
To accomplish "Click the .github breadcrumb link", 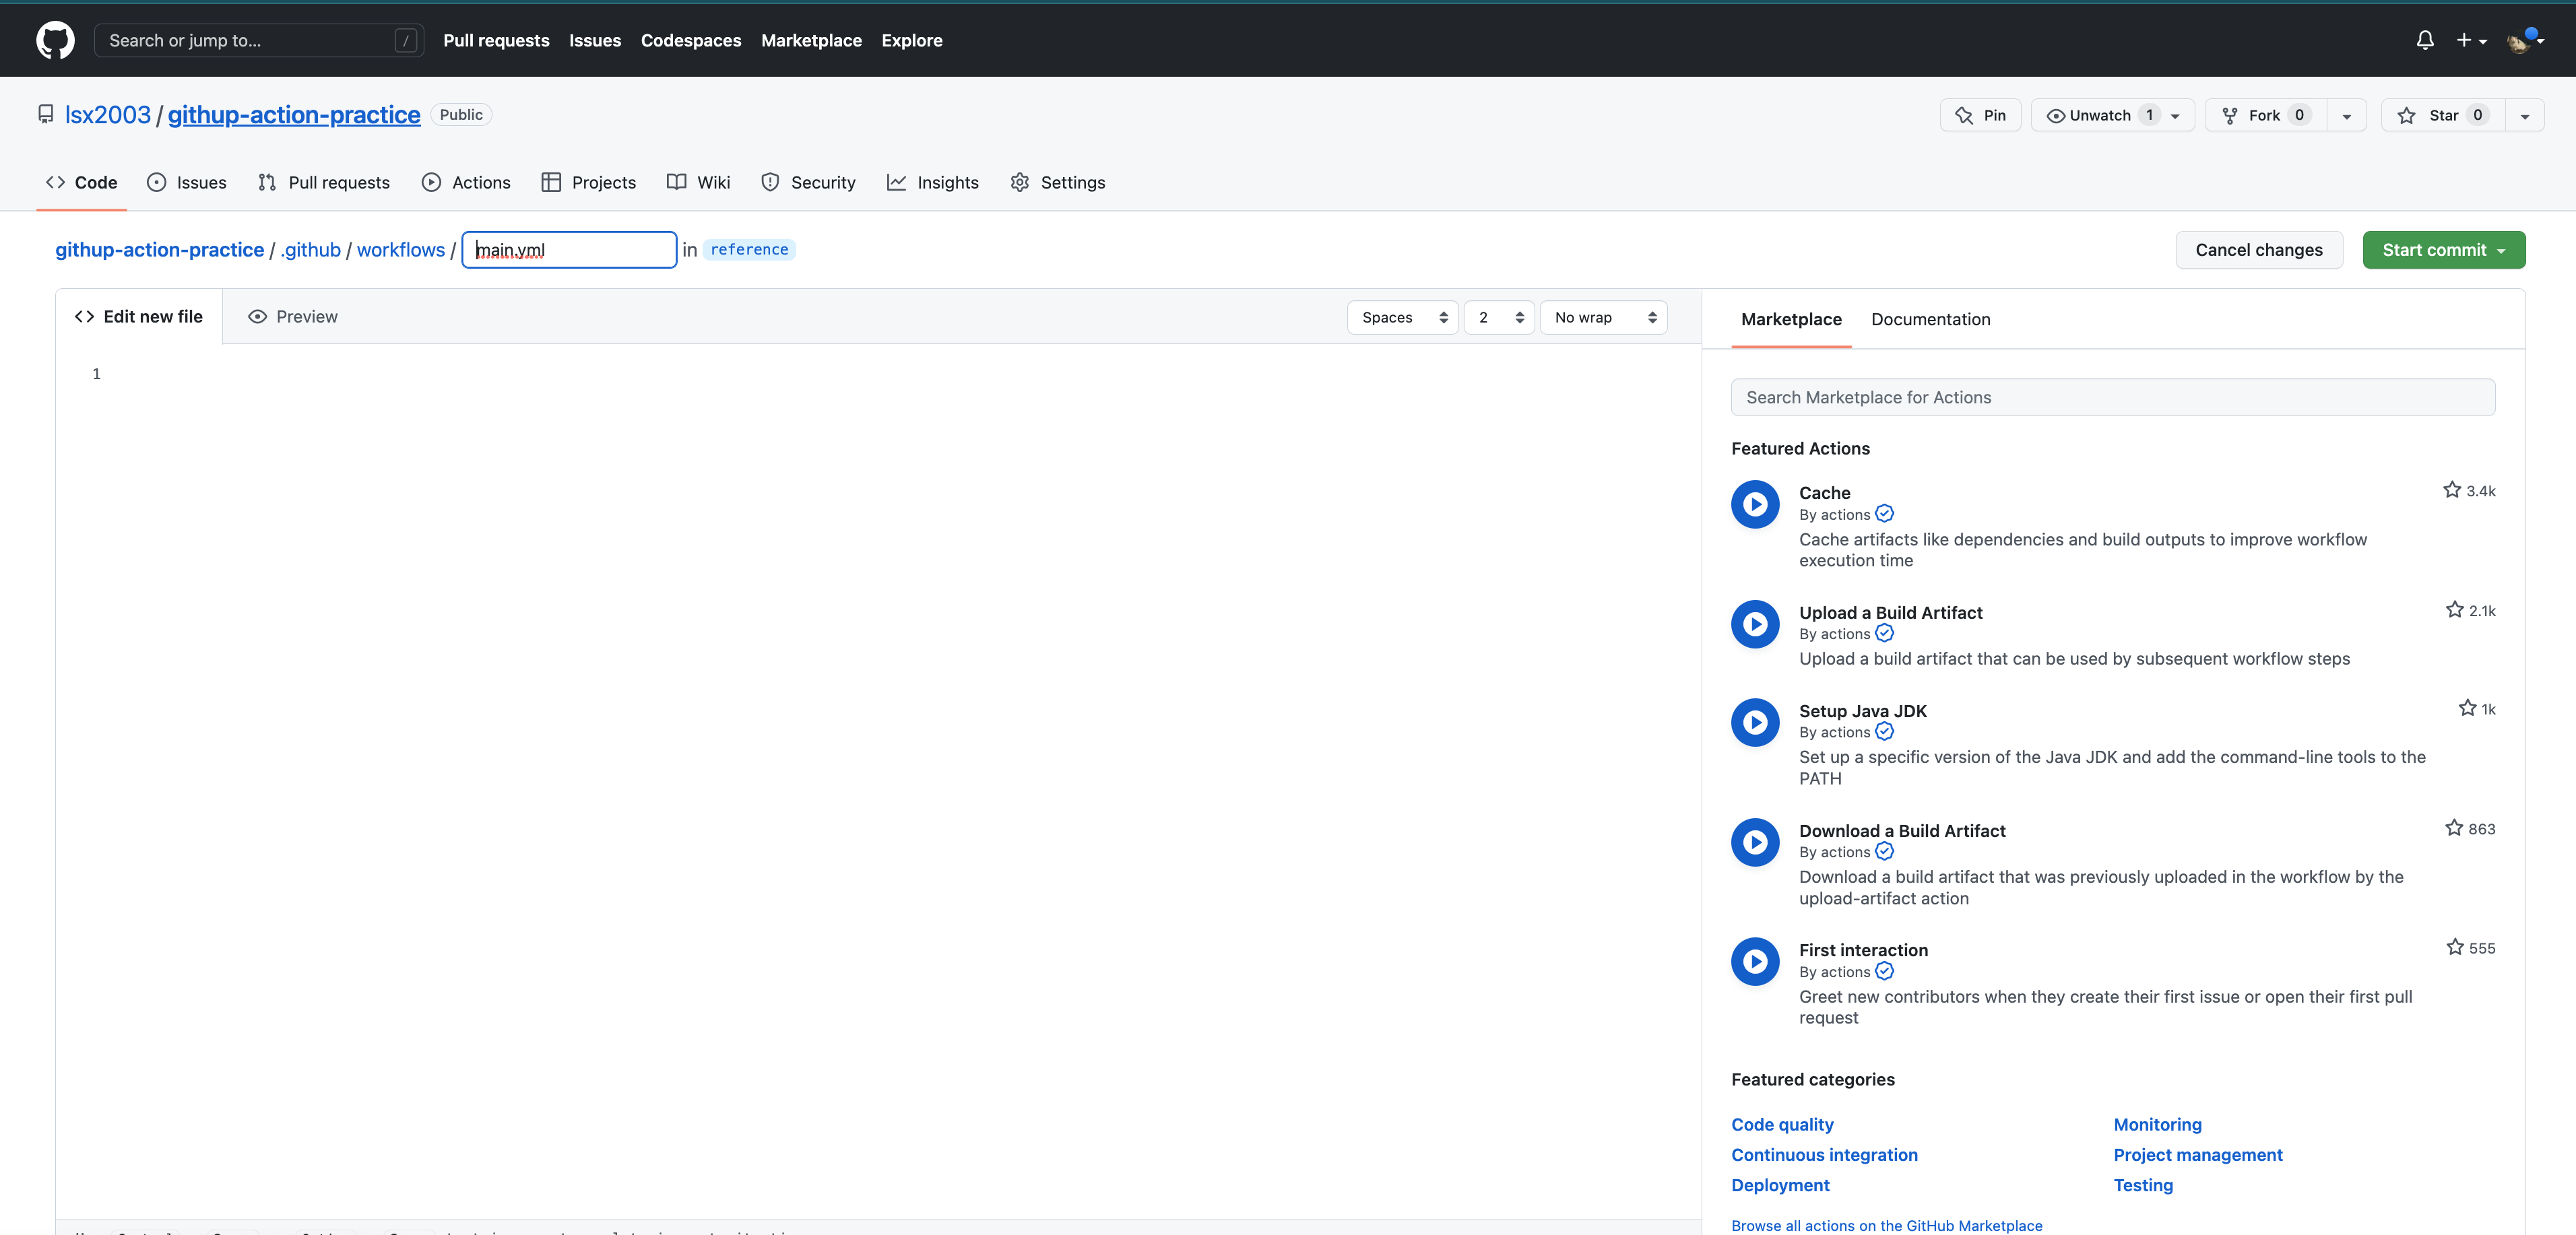I will coord(310,250).
